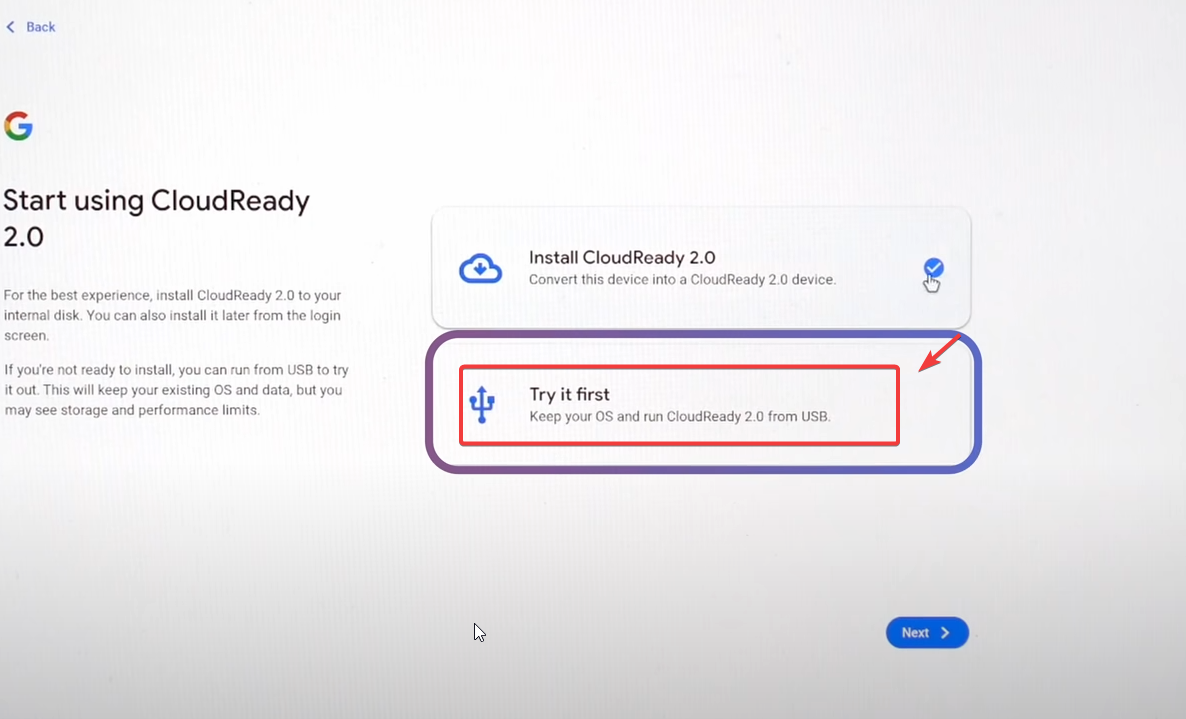The height and width of the screenshot is (719, 1186).
Task: Click the paragraph starting 'If you're not ready to install'
Action: pyautogui.click(x=176, y=390)
